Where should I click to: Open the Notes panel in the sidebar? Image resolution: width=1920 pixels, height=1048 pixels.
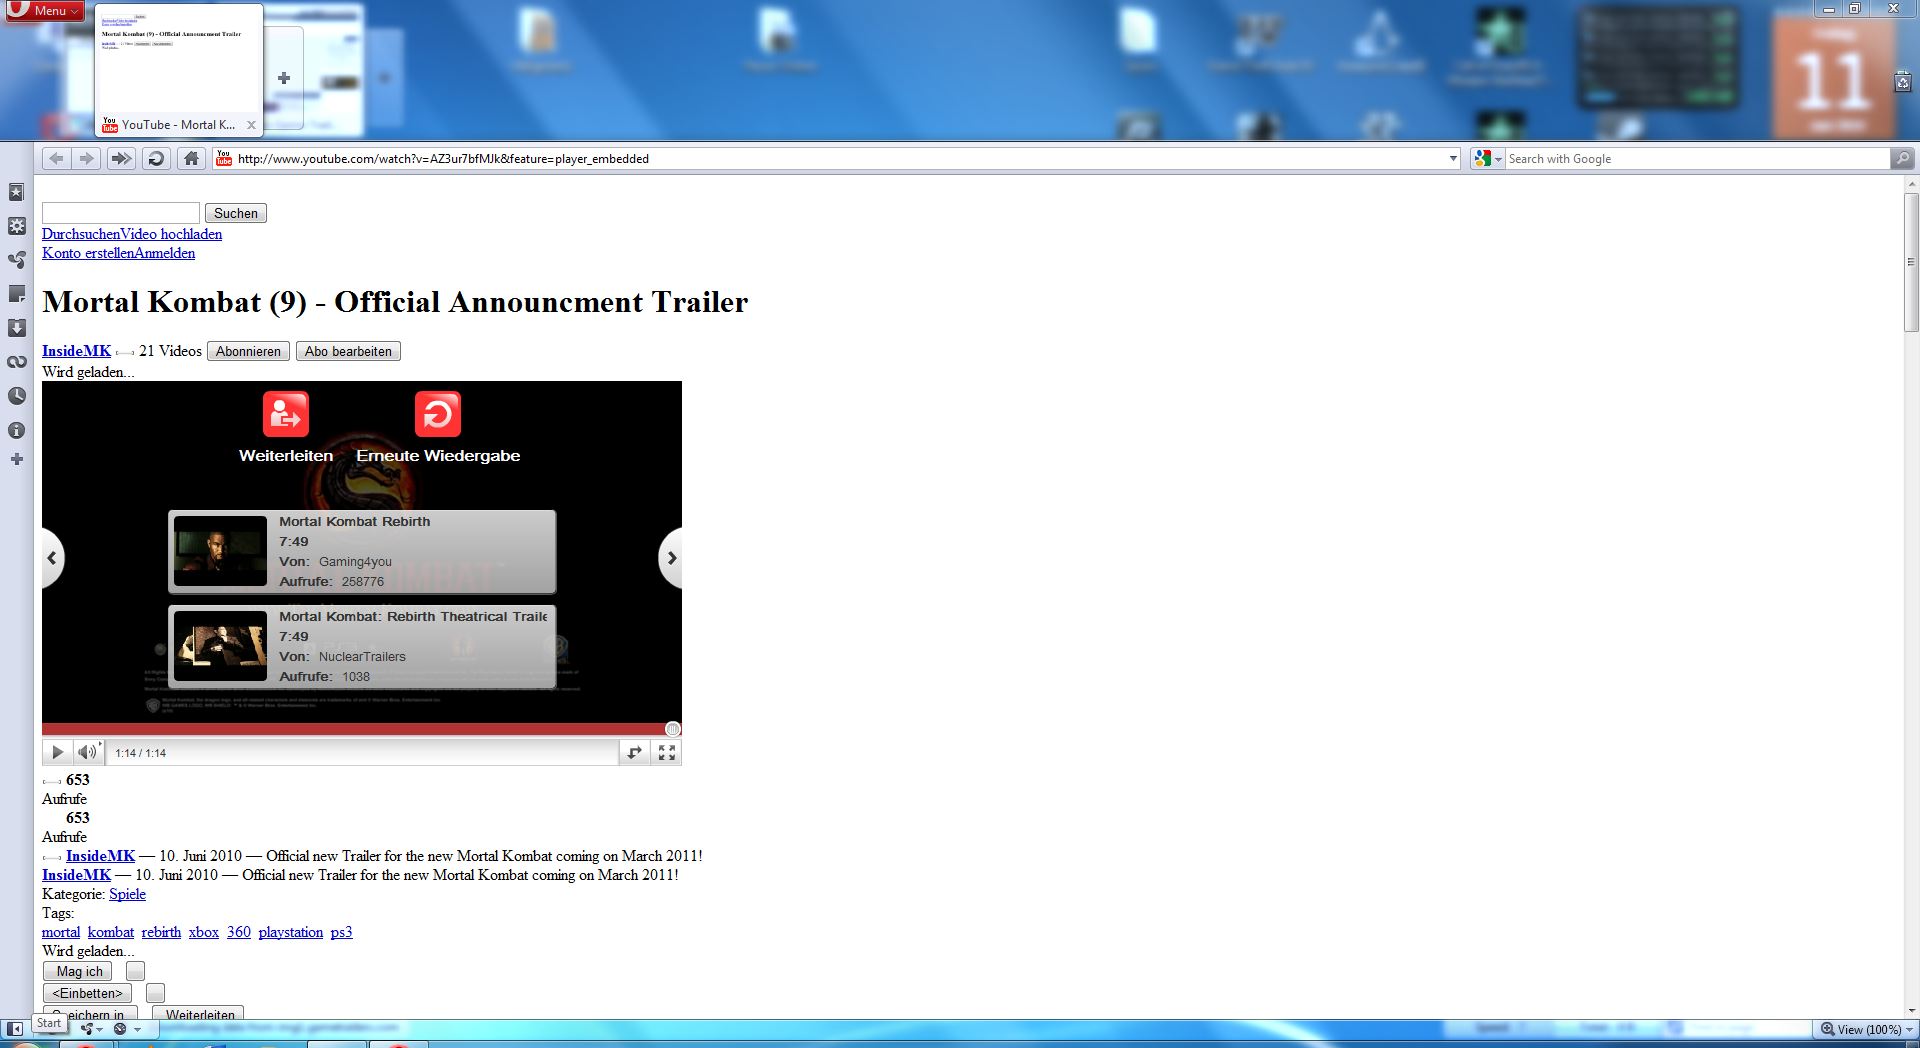coord(16,294)
